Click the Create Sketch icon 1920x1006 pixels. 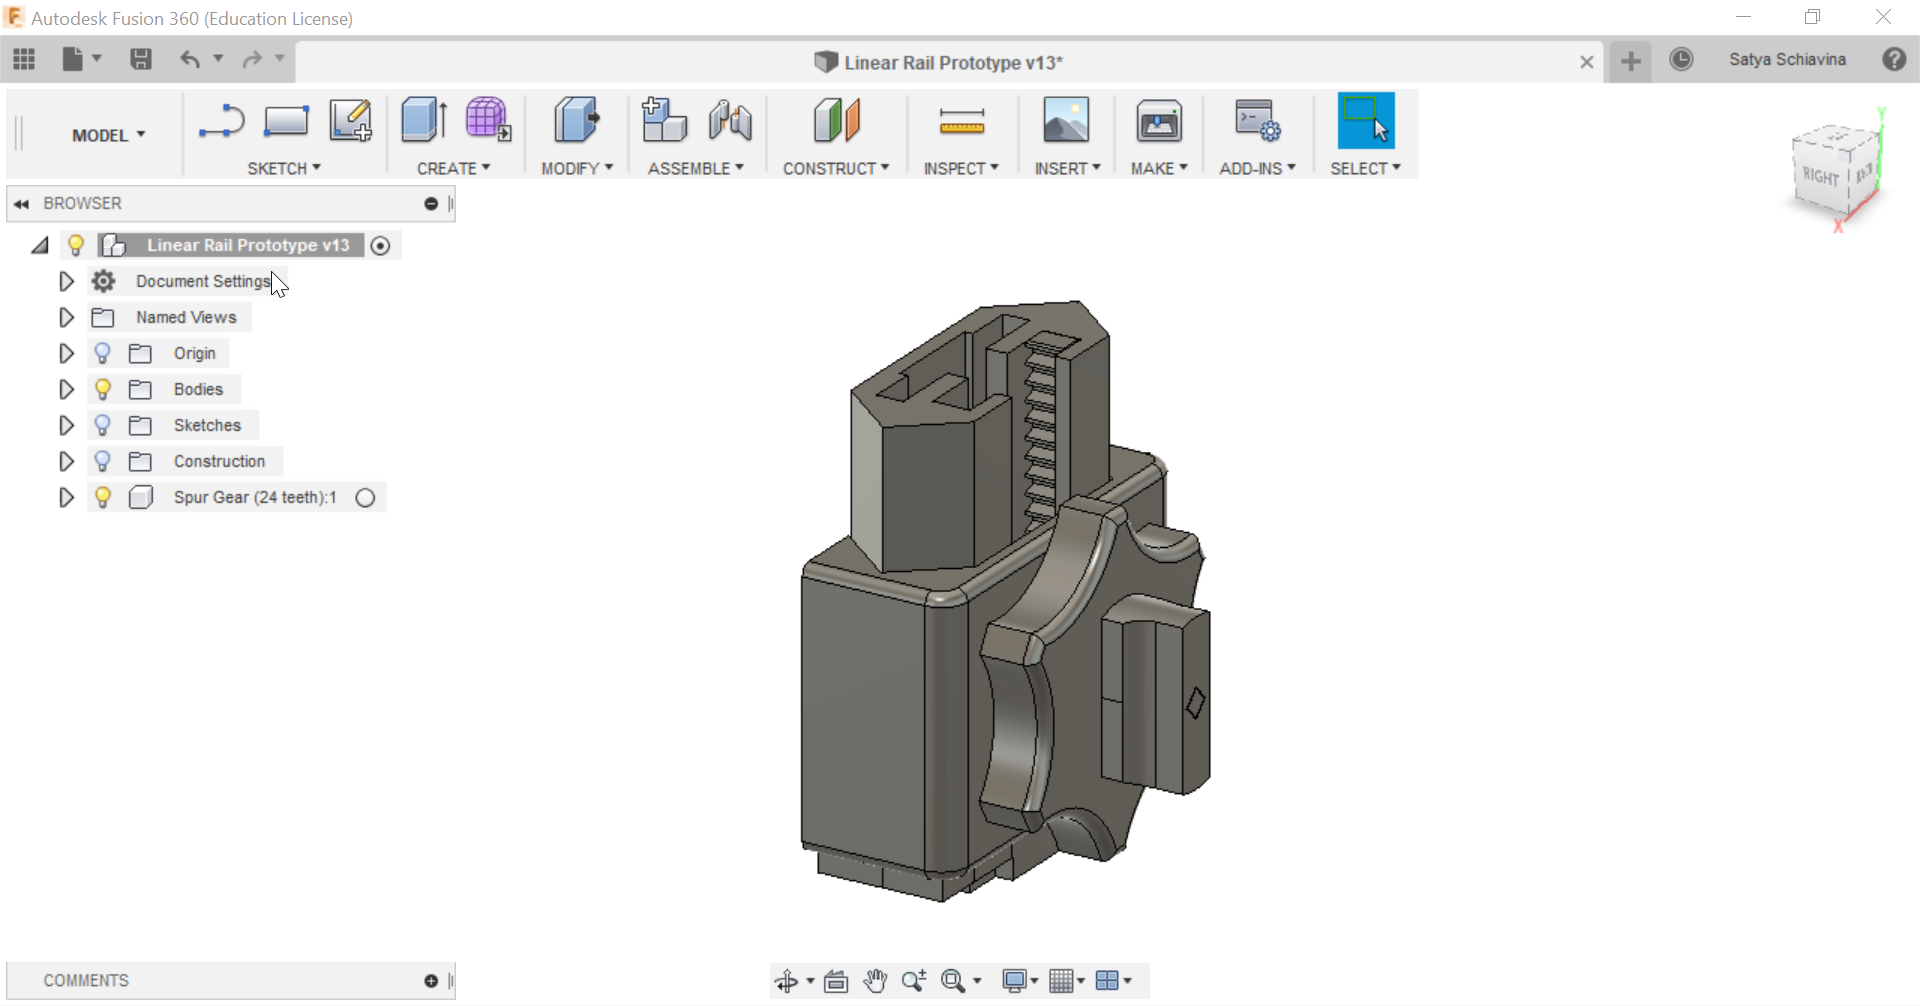coord(350,121)
